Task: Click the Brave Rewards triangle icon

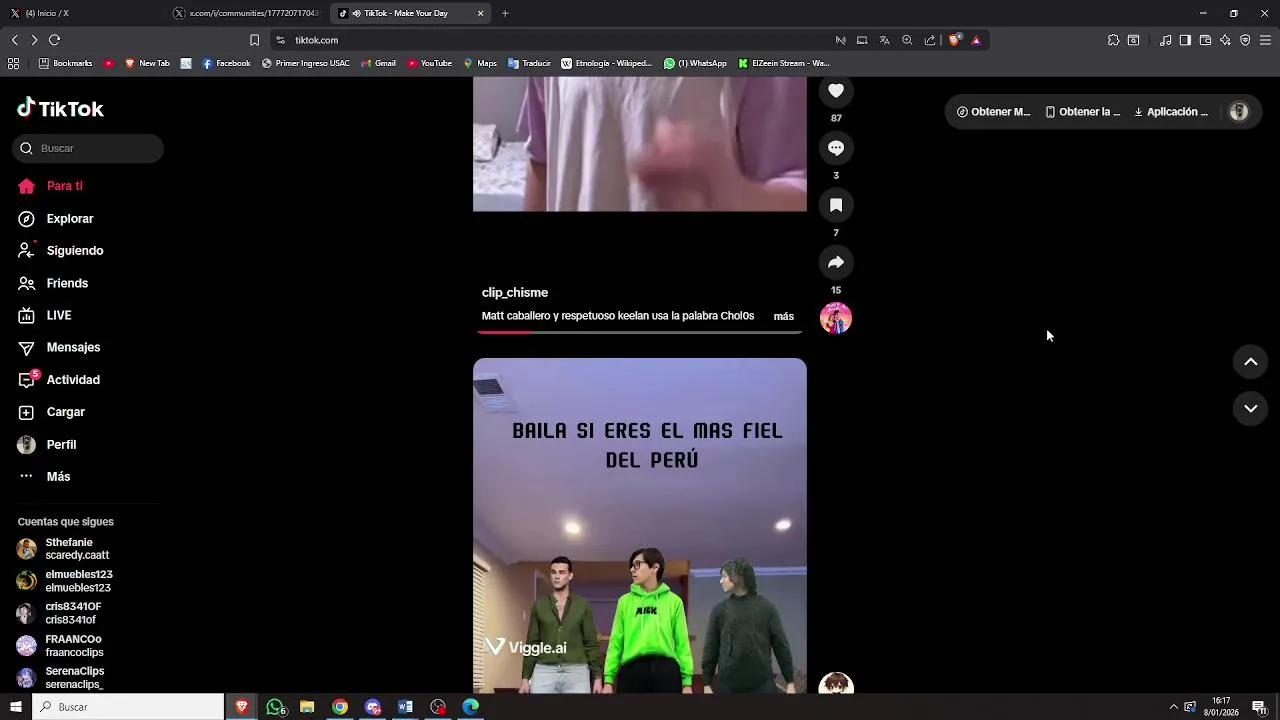Action: click(x=976, y=40)
